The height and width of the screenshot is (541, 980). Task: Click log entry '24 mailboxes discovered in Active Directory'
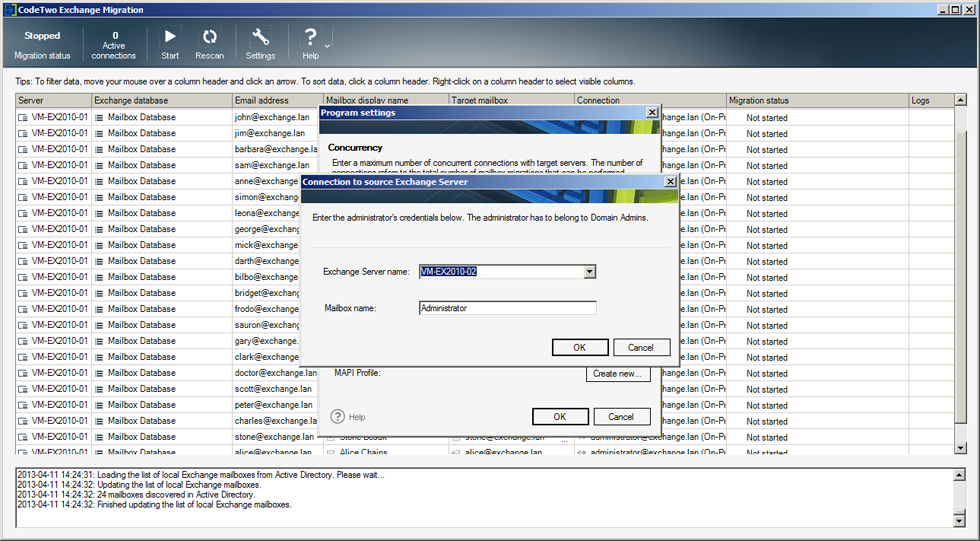pos(136,495)
